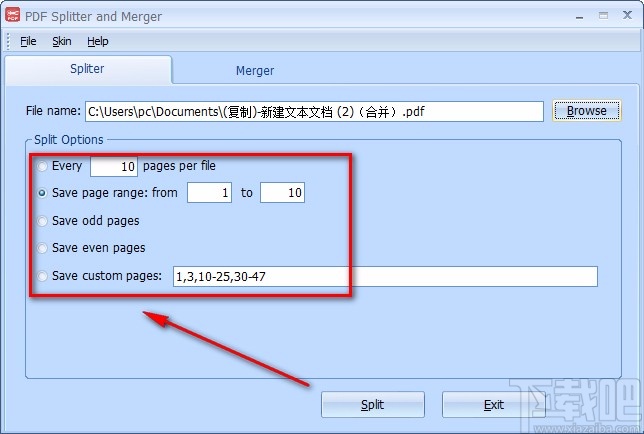This screenshot has height=434, width=644.
Task: Click the custom pages text field
Action: coord(385,276)
